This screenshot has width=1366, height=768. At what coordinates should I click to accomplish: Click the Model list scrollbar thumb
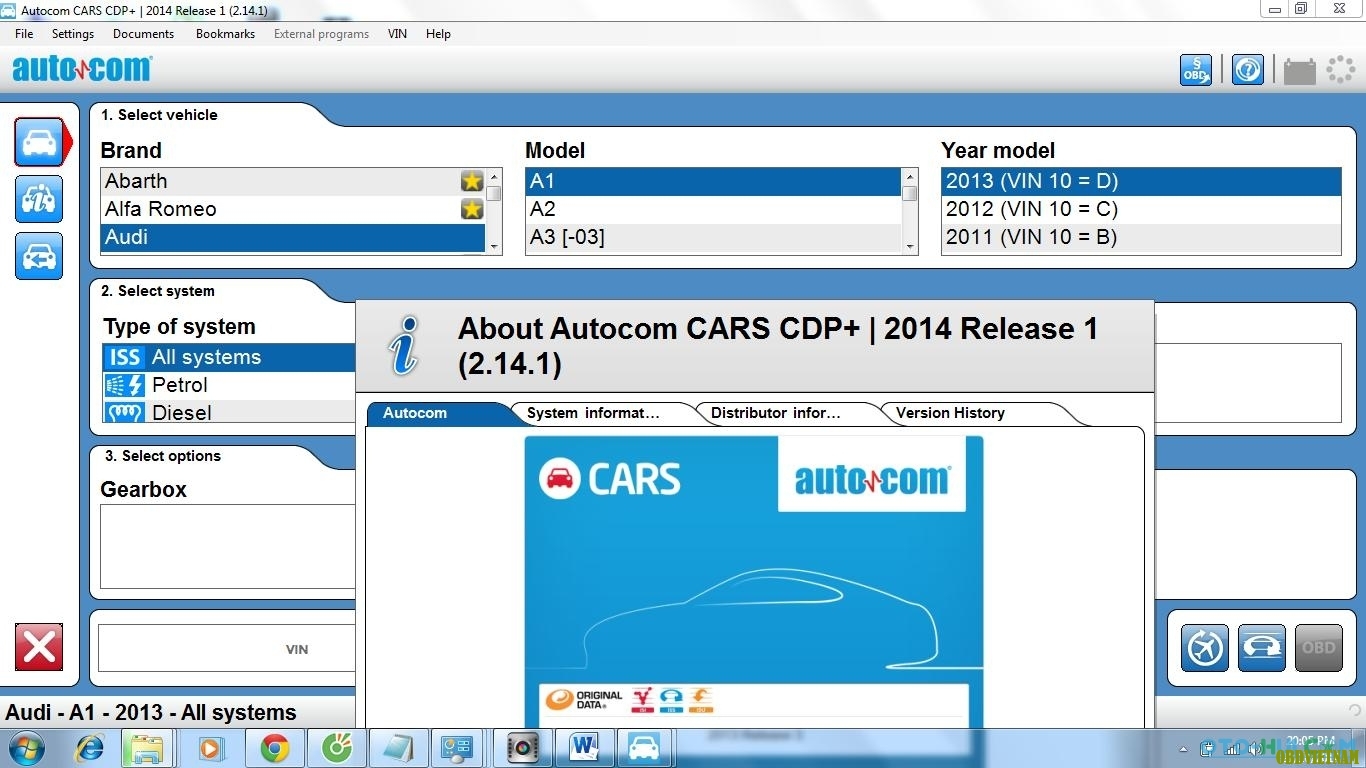[909, 193]
